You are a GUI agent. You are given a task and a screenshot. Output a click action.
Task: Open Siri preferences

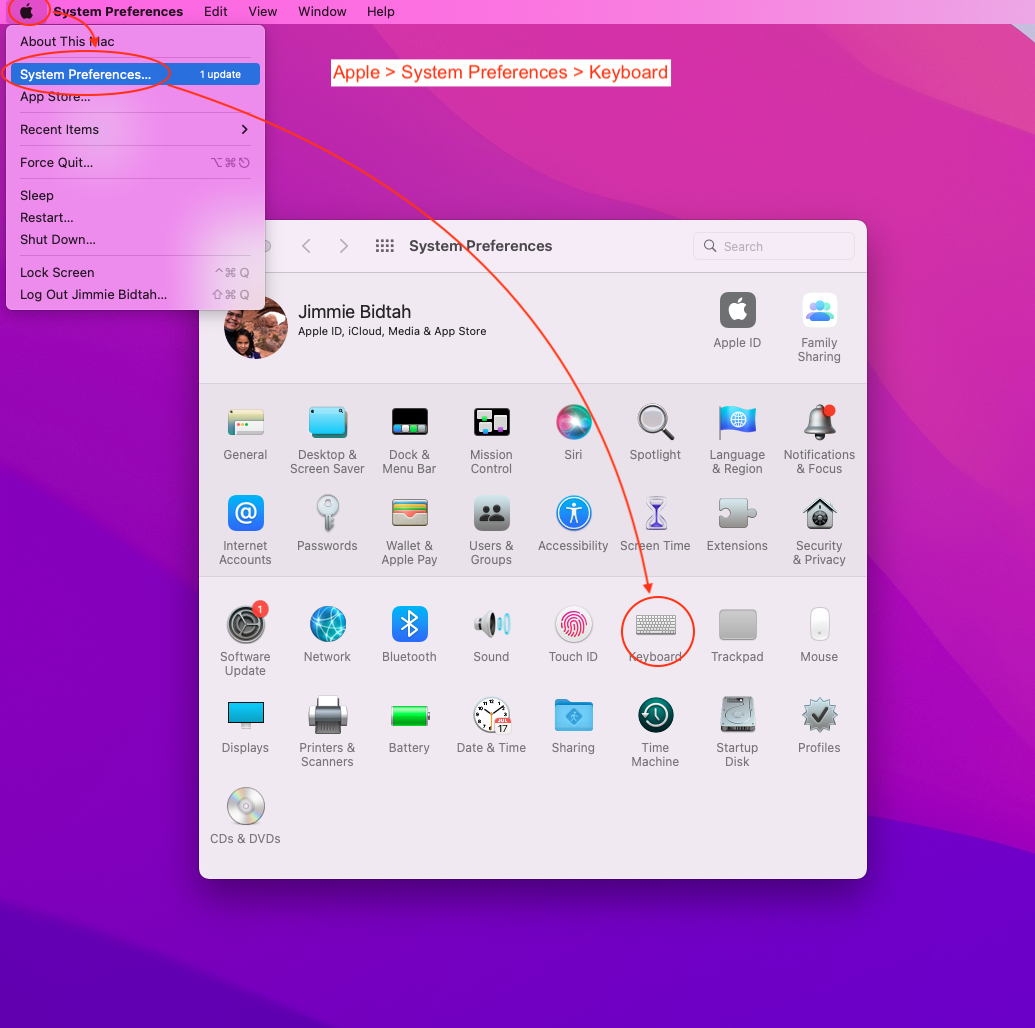coord(573,433)
